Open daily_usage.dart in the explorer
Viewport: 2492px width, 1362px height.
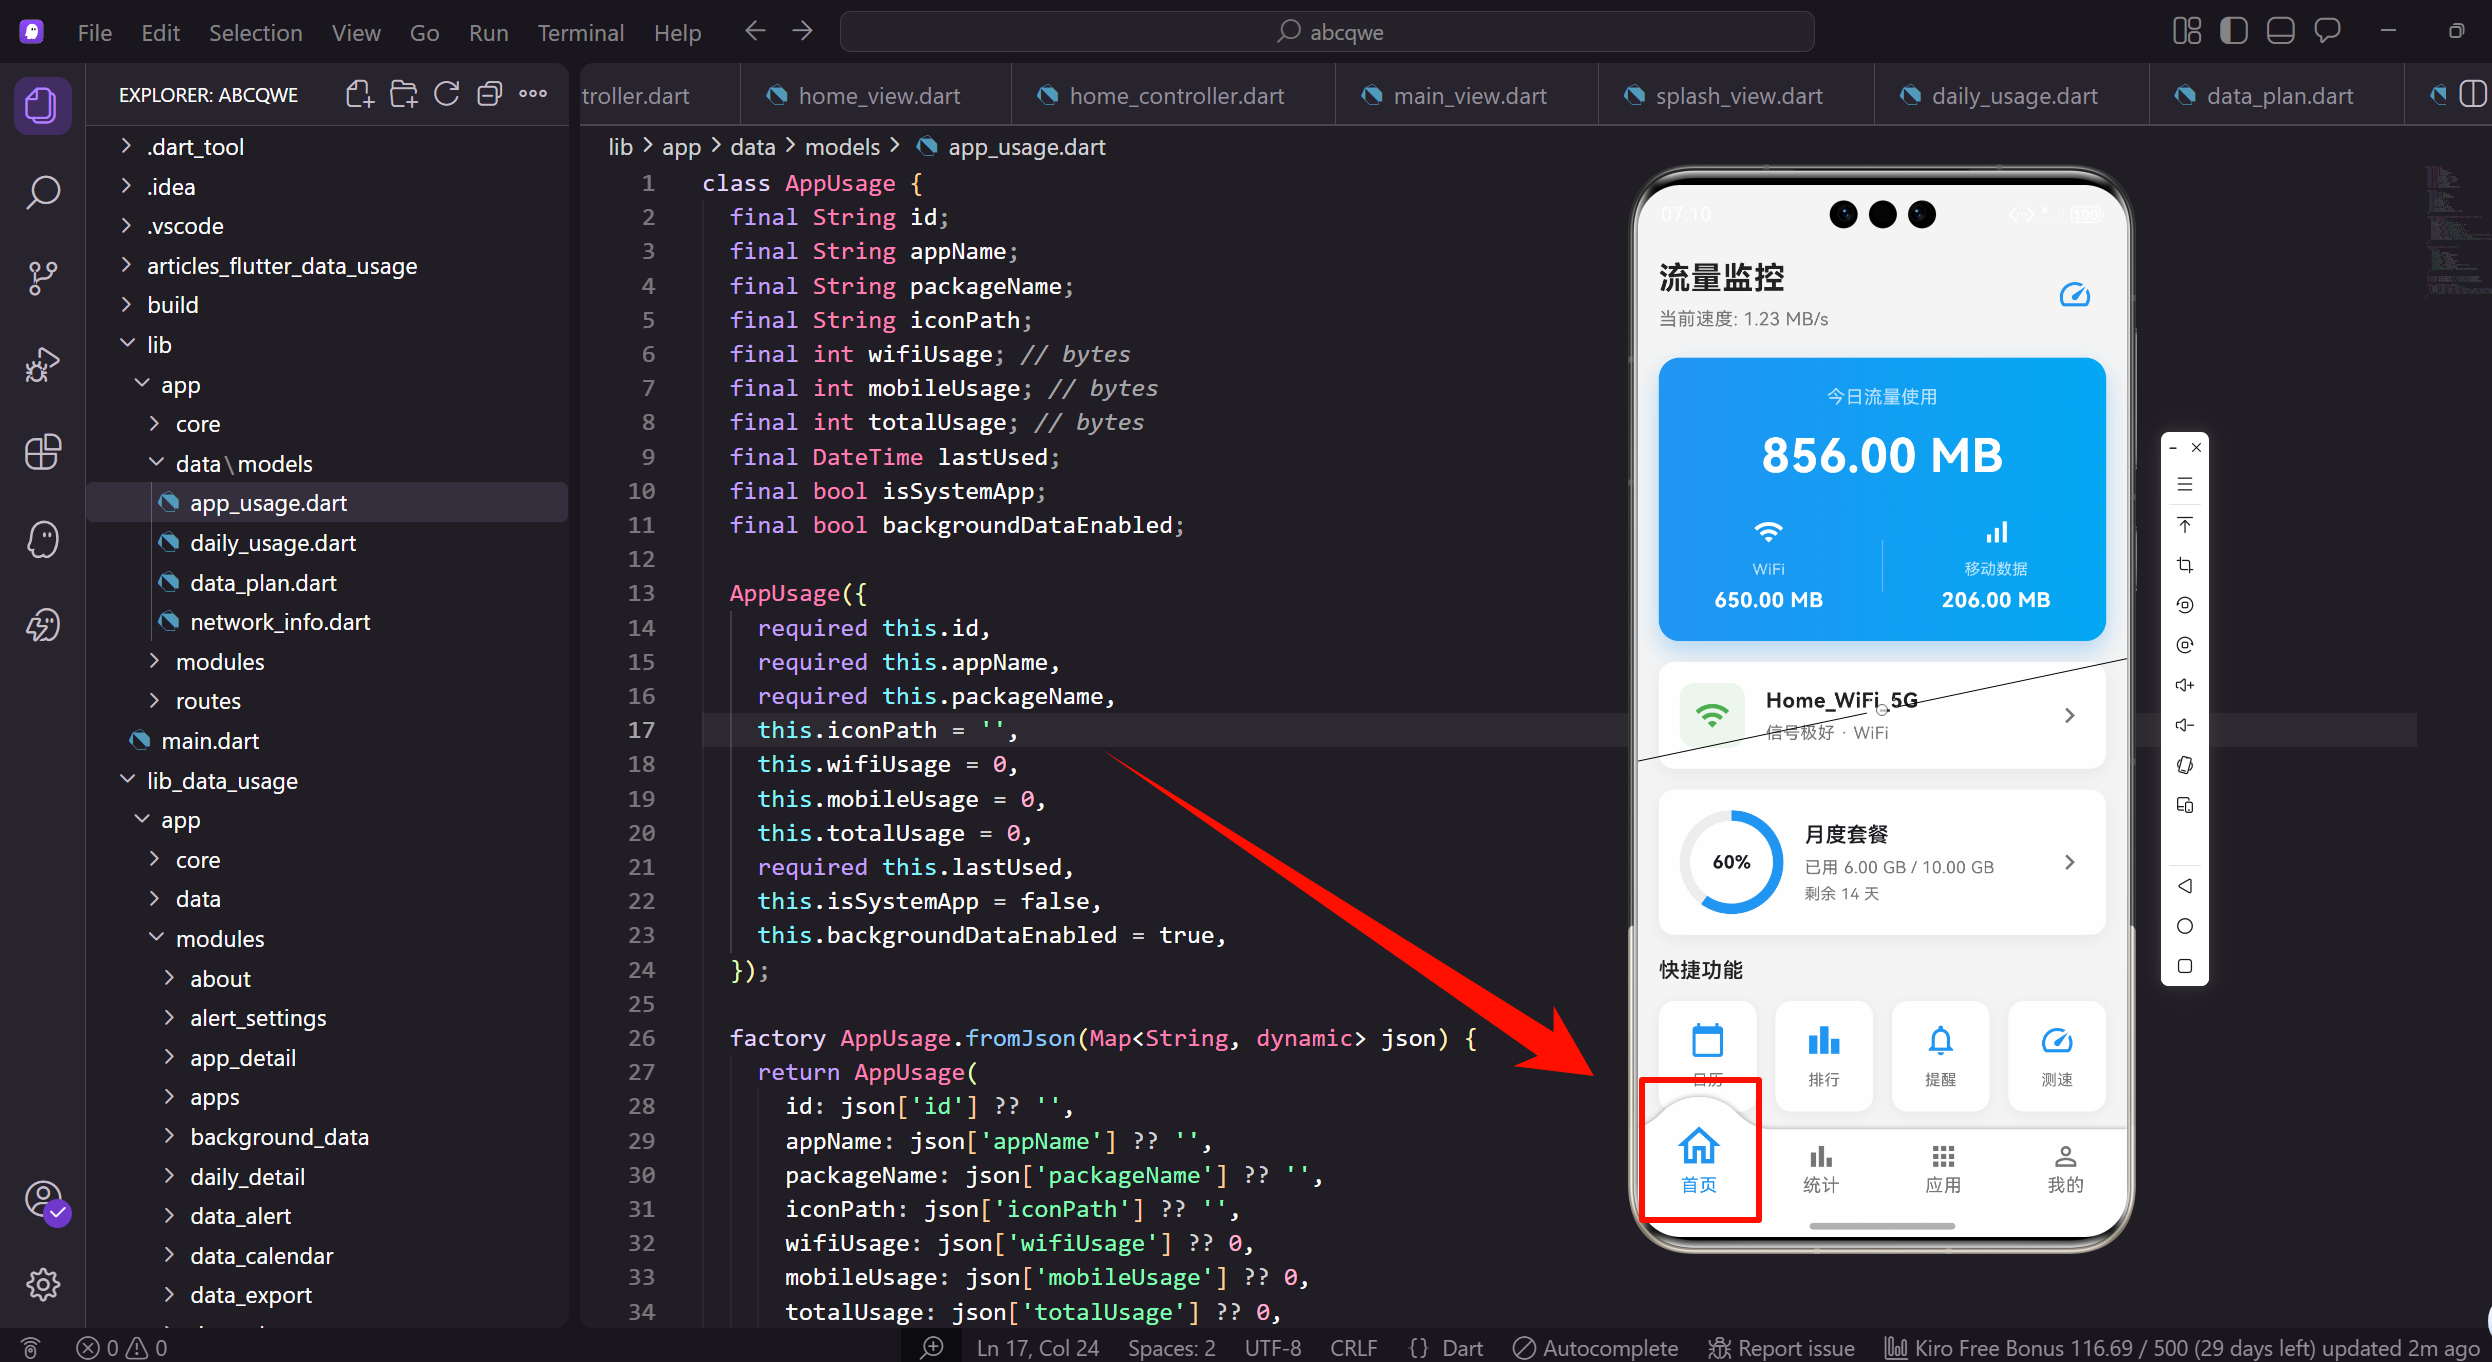(x=326, y=543)
